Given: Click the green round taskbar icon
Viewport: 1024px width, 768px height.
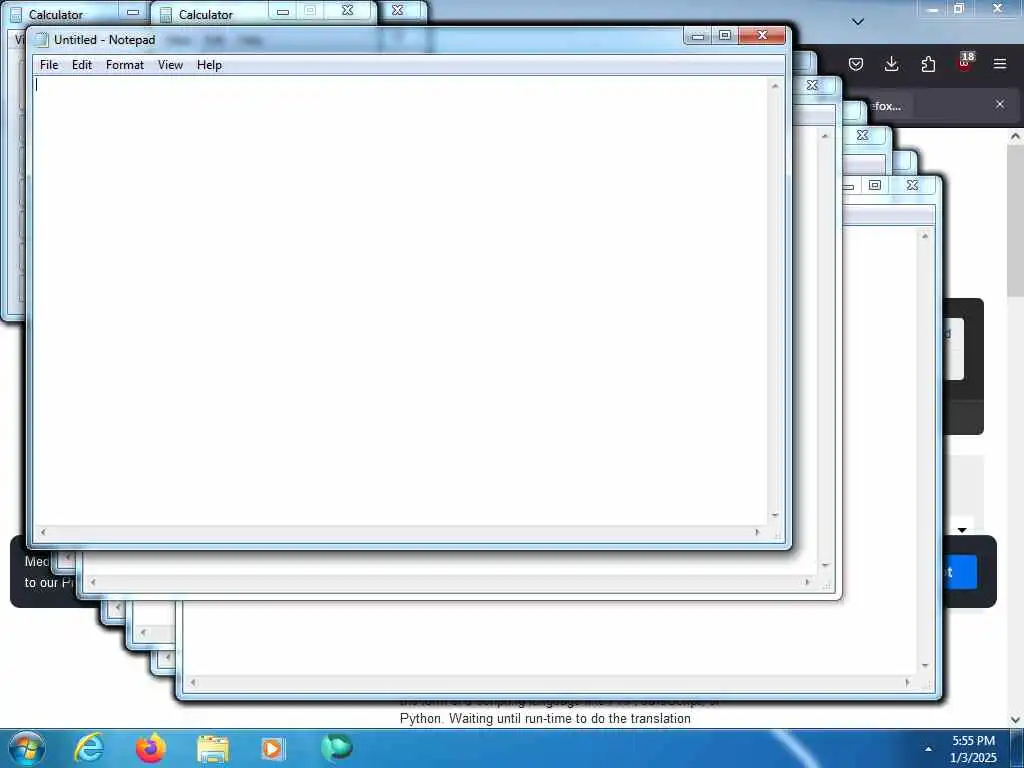Looking at the screenshot, I should (337, 748).
